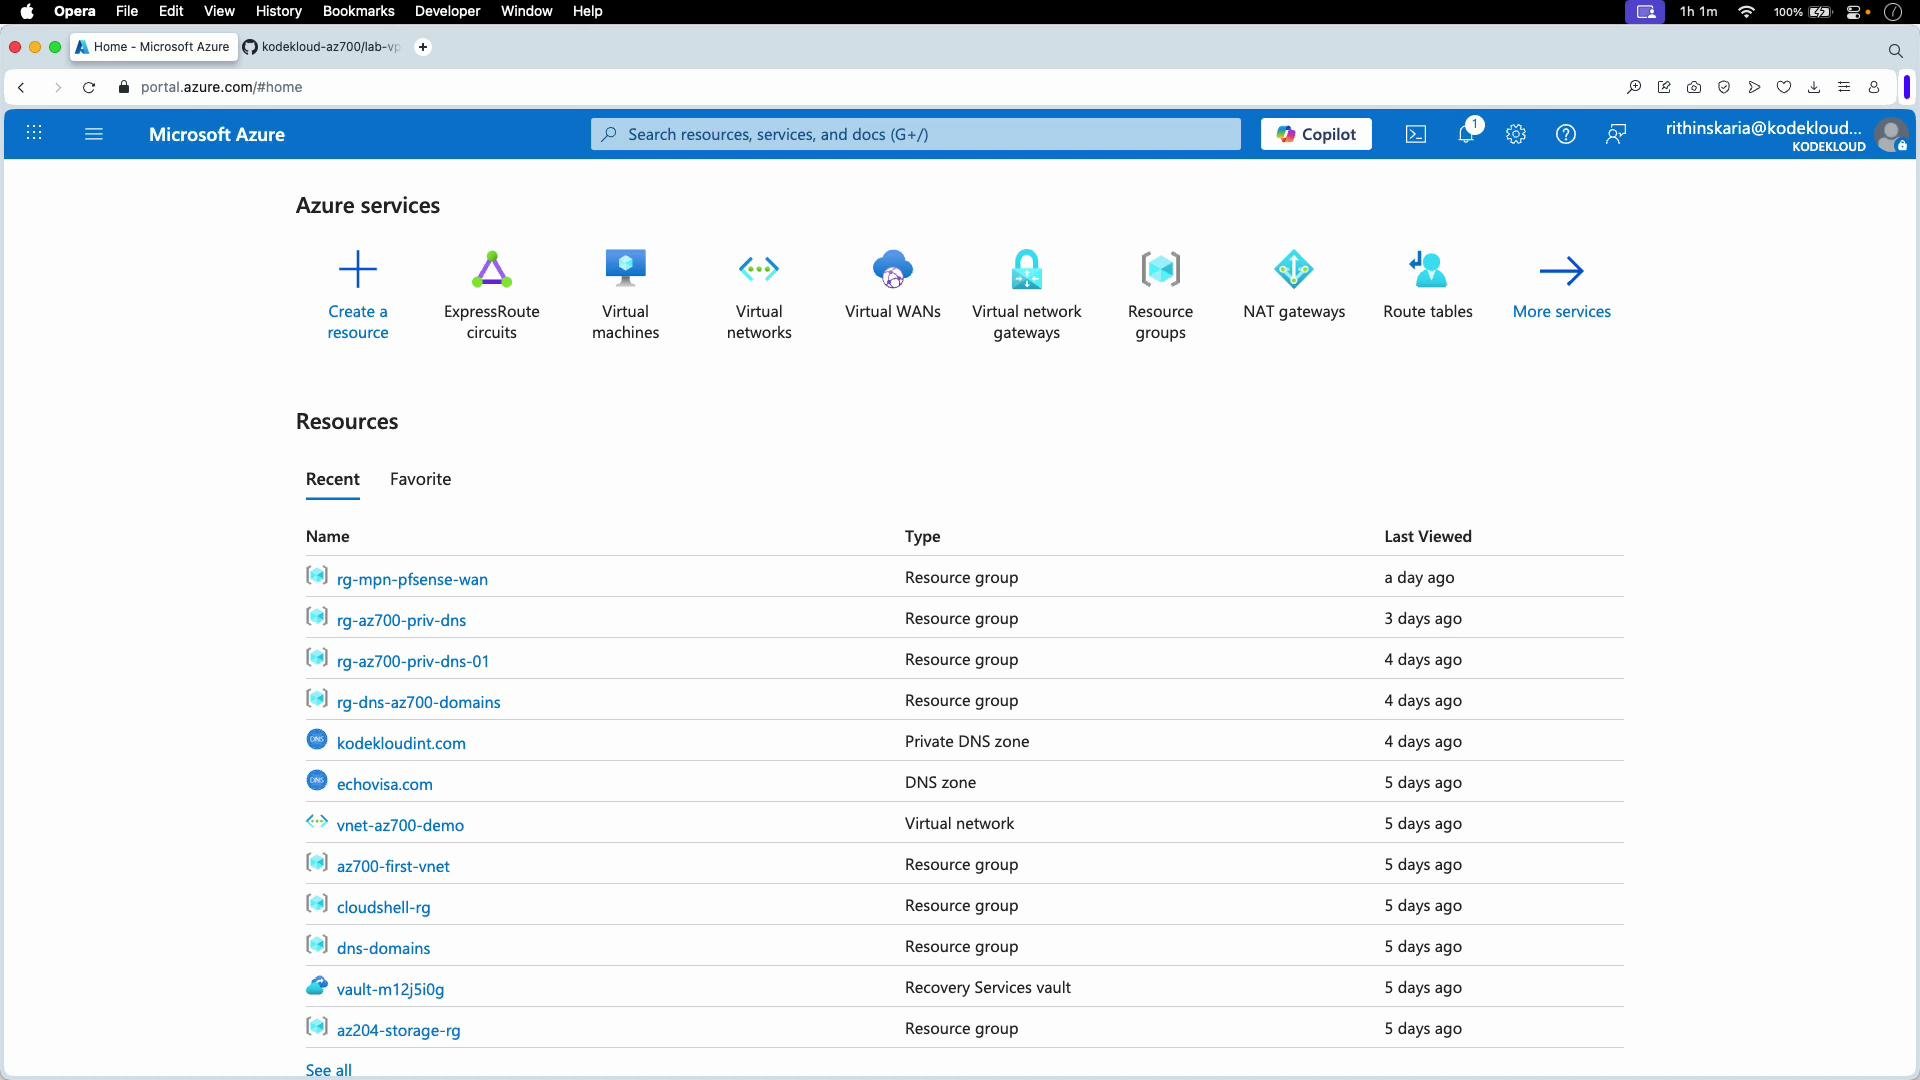The height and width of the screenshot is (1080, 1920).
Task: Select the Recent resources tab
Action: tap(333, 479)
